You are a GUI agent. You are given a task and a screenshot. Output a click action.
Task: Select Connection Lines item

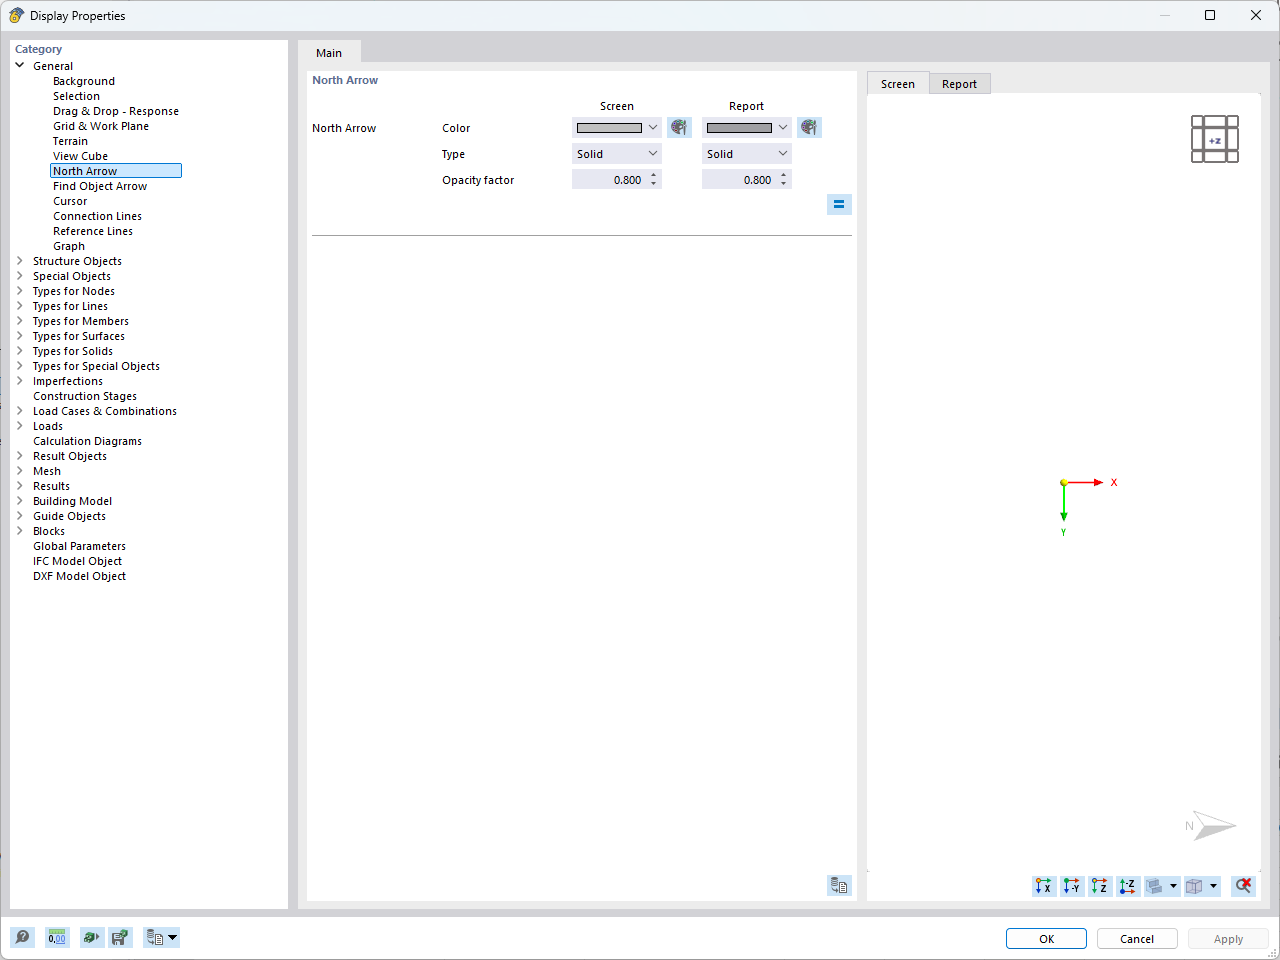97,216
